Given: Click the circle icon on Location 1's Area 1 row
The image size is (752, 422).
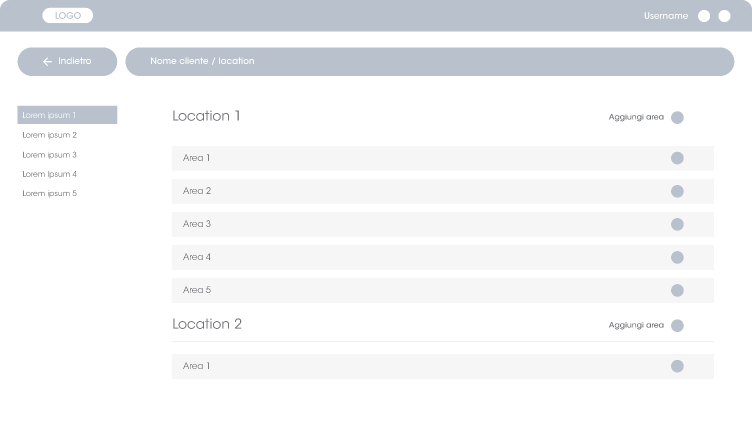Looking at the screenshot, I should pyautogui.click(x=677, y=158).
